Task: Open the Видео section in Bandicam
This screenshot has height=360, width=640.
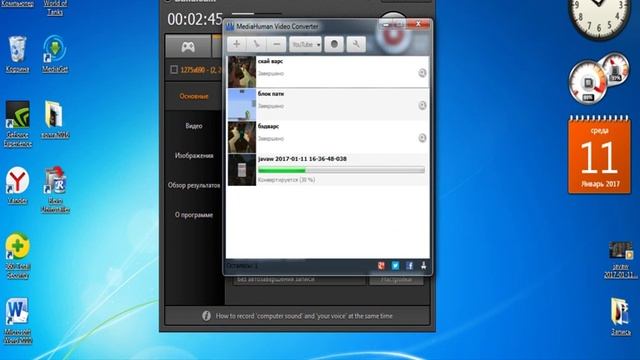Action: 194,126
